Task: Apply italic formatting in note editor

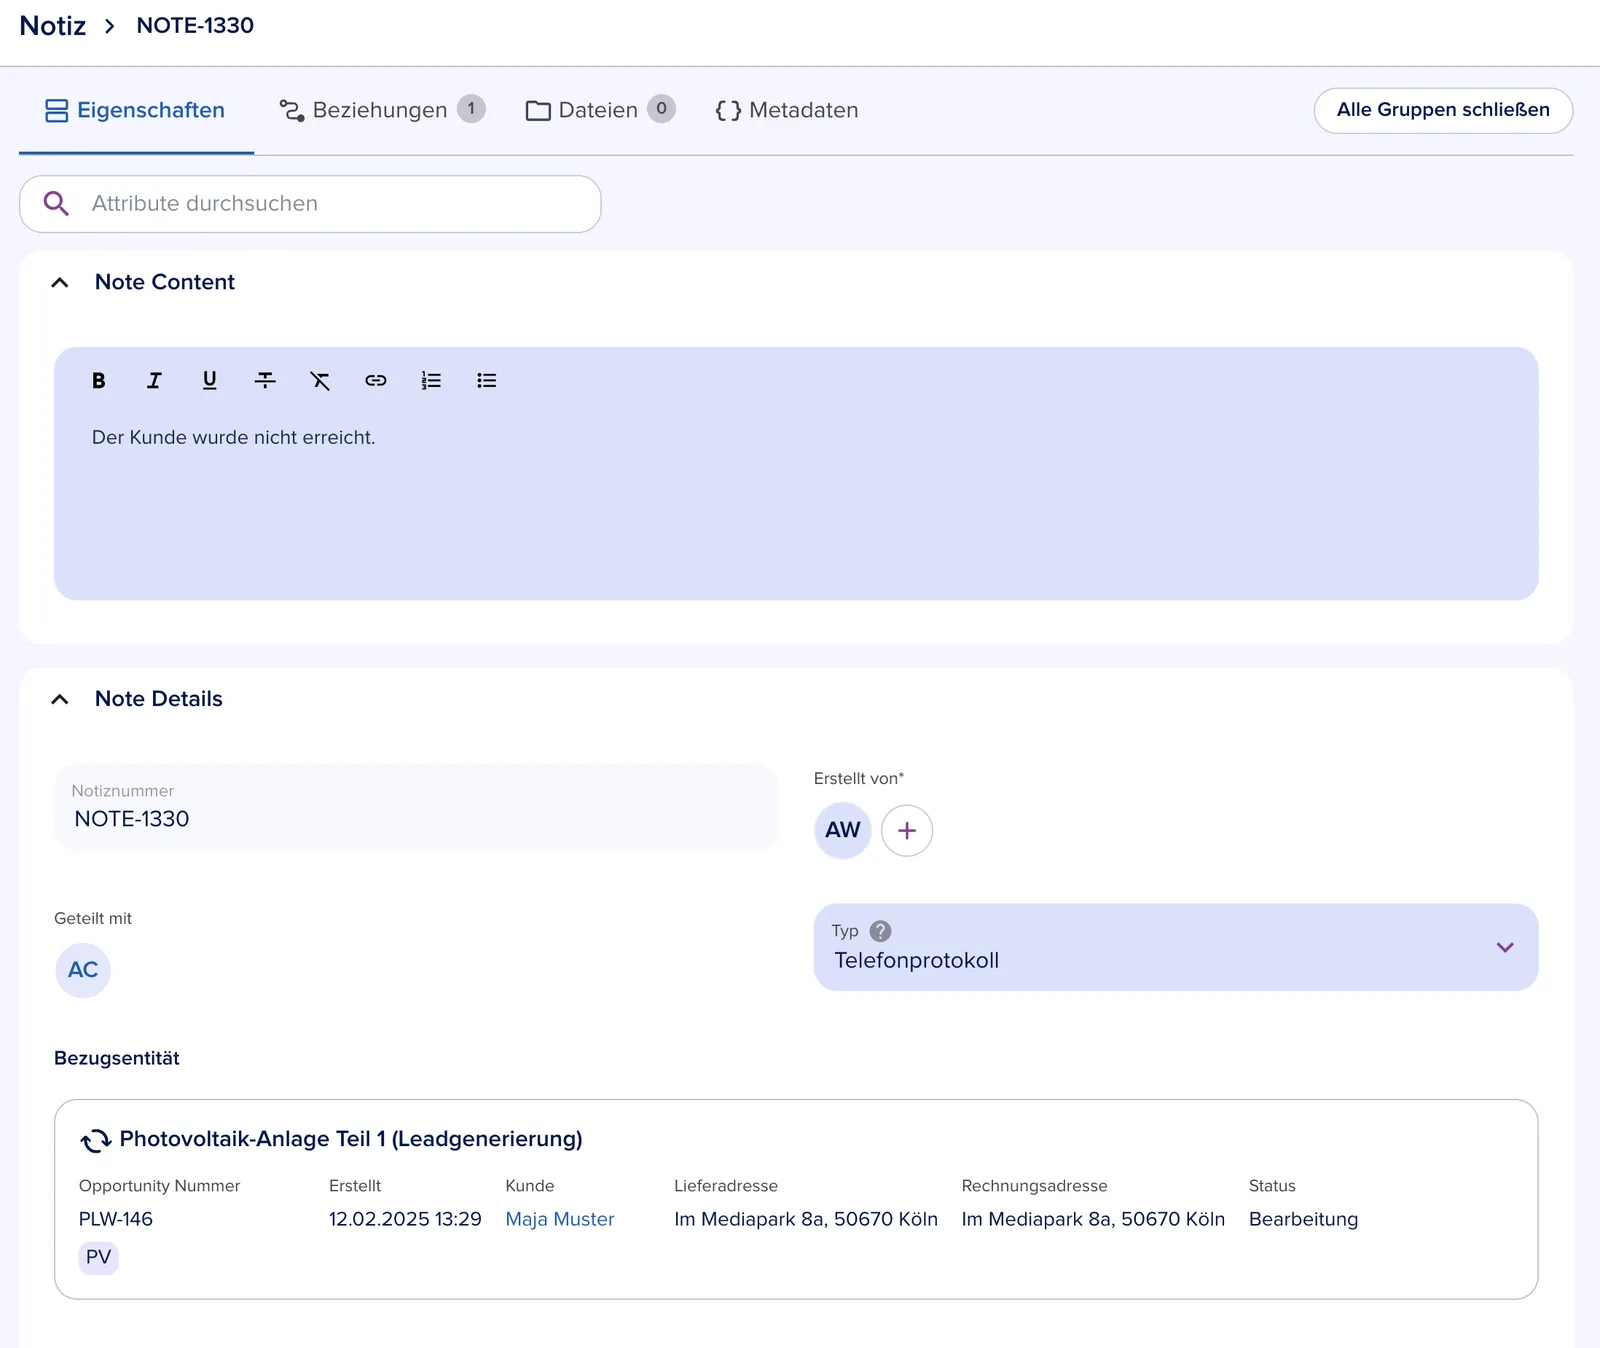Action: coord(154,380)
